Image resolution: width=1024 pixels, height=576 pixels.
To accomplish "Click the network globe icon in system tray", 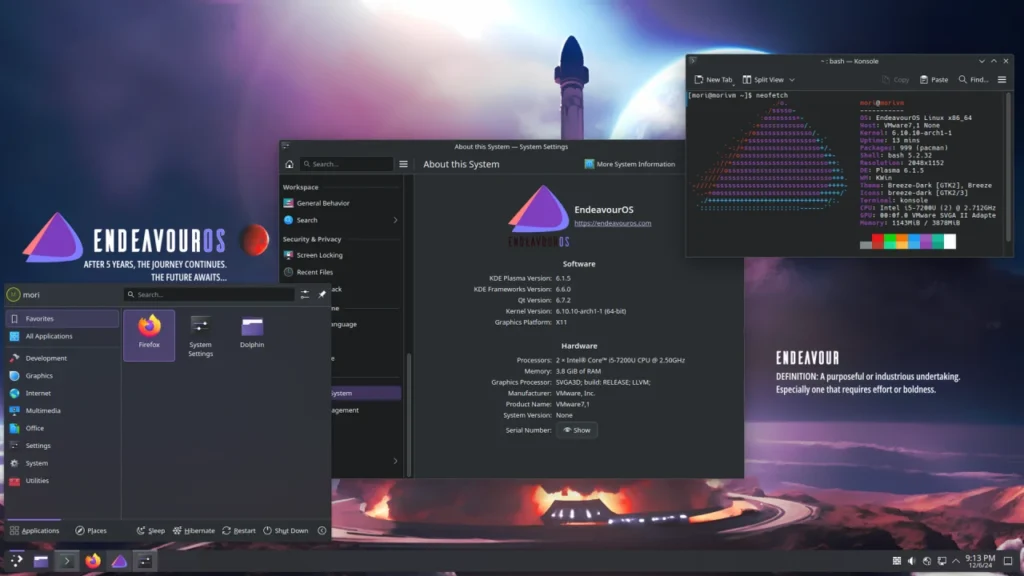I will (x=927, y=561).
